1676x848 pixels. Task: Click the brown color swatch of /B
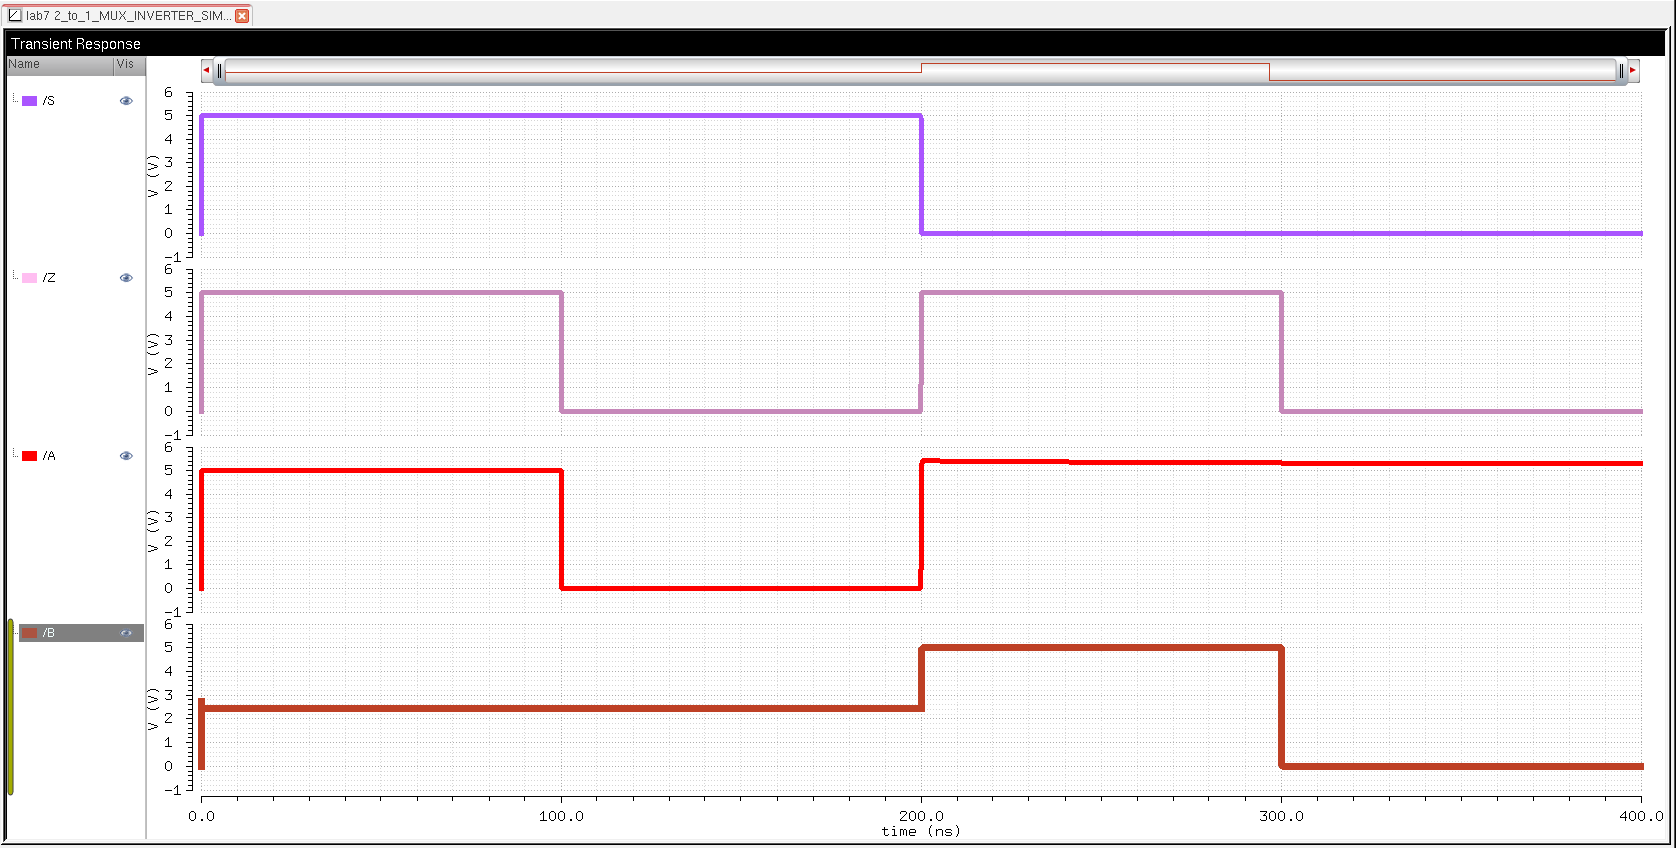[x=30, y=633]
